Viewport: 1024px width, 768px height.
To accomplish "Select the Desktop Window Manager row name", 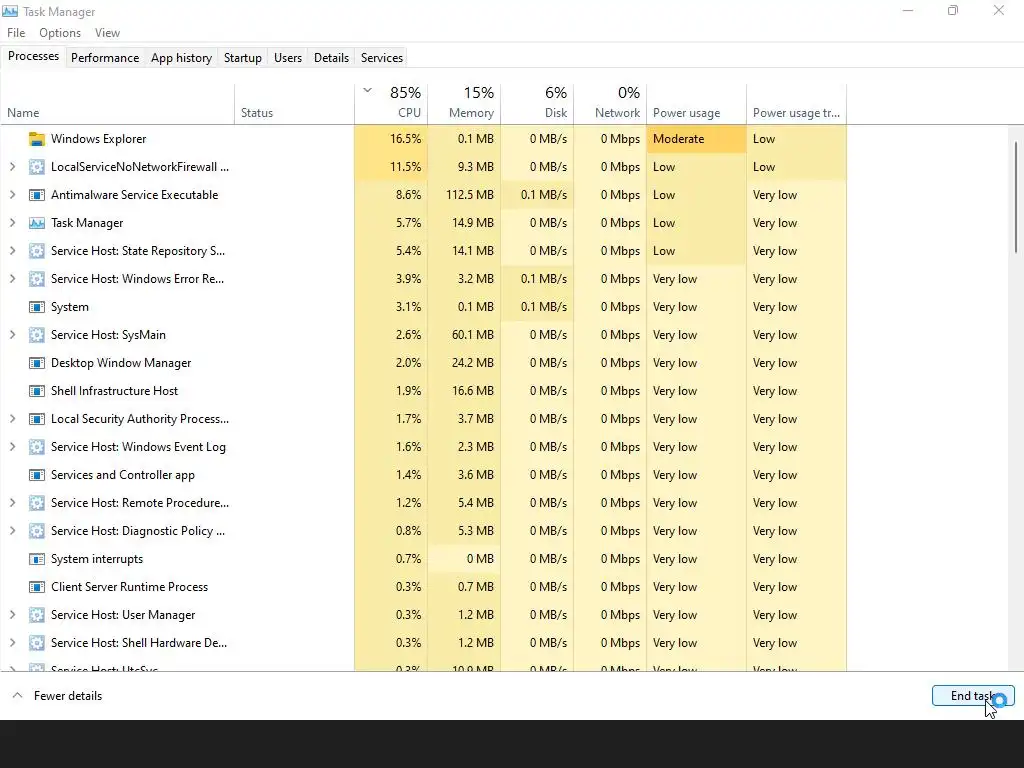I will tap(121, 363).
